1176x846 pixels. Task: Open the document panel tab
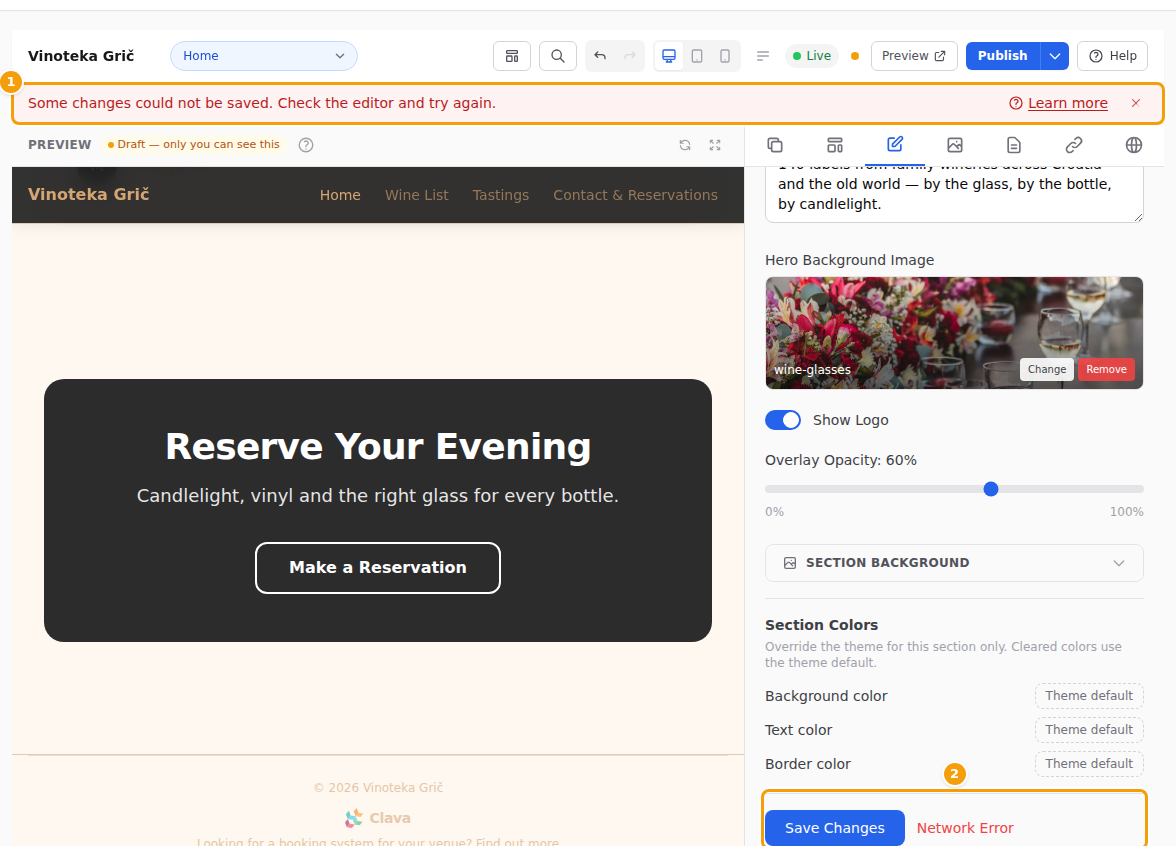pos(1014,145)
